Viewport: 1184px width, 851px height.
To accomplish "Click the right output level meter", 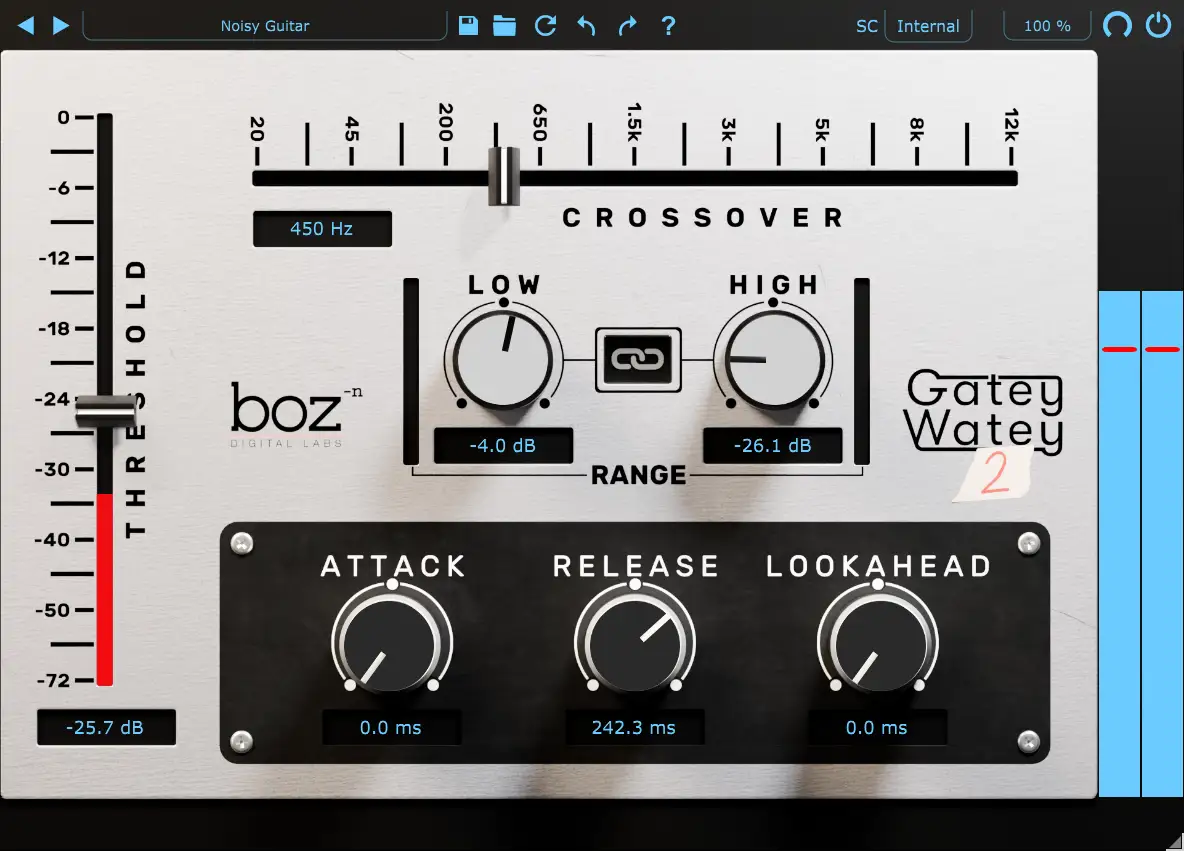I will pyautogui.click(x=1162, y=544).
